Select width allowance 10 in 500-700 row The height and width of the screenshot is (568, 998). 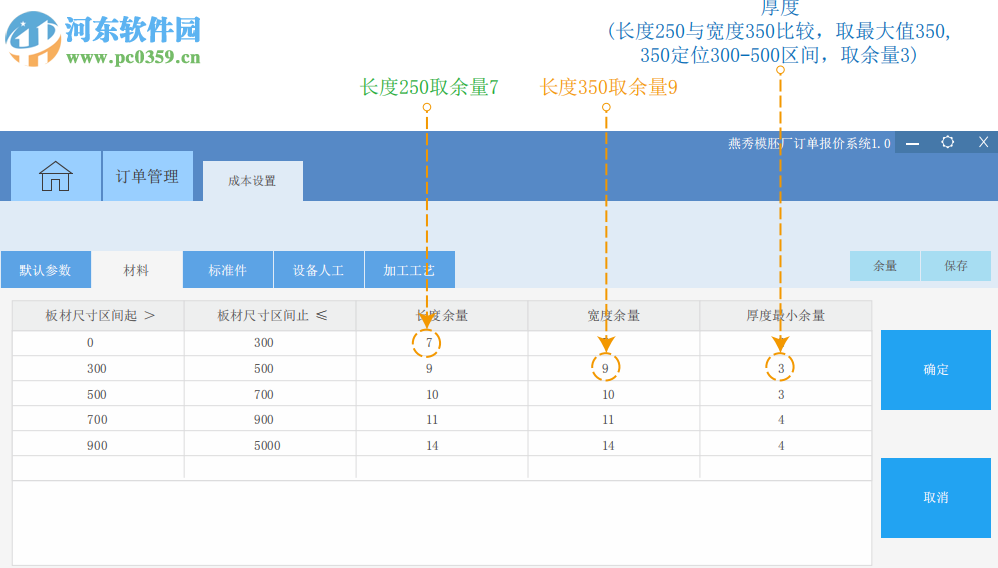(x=614, y=394)
